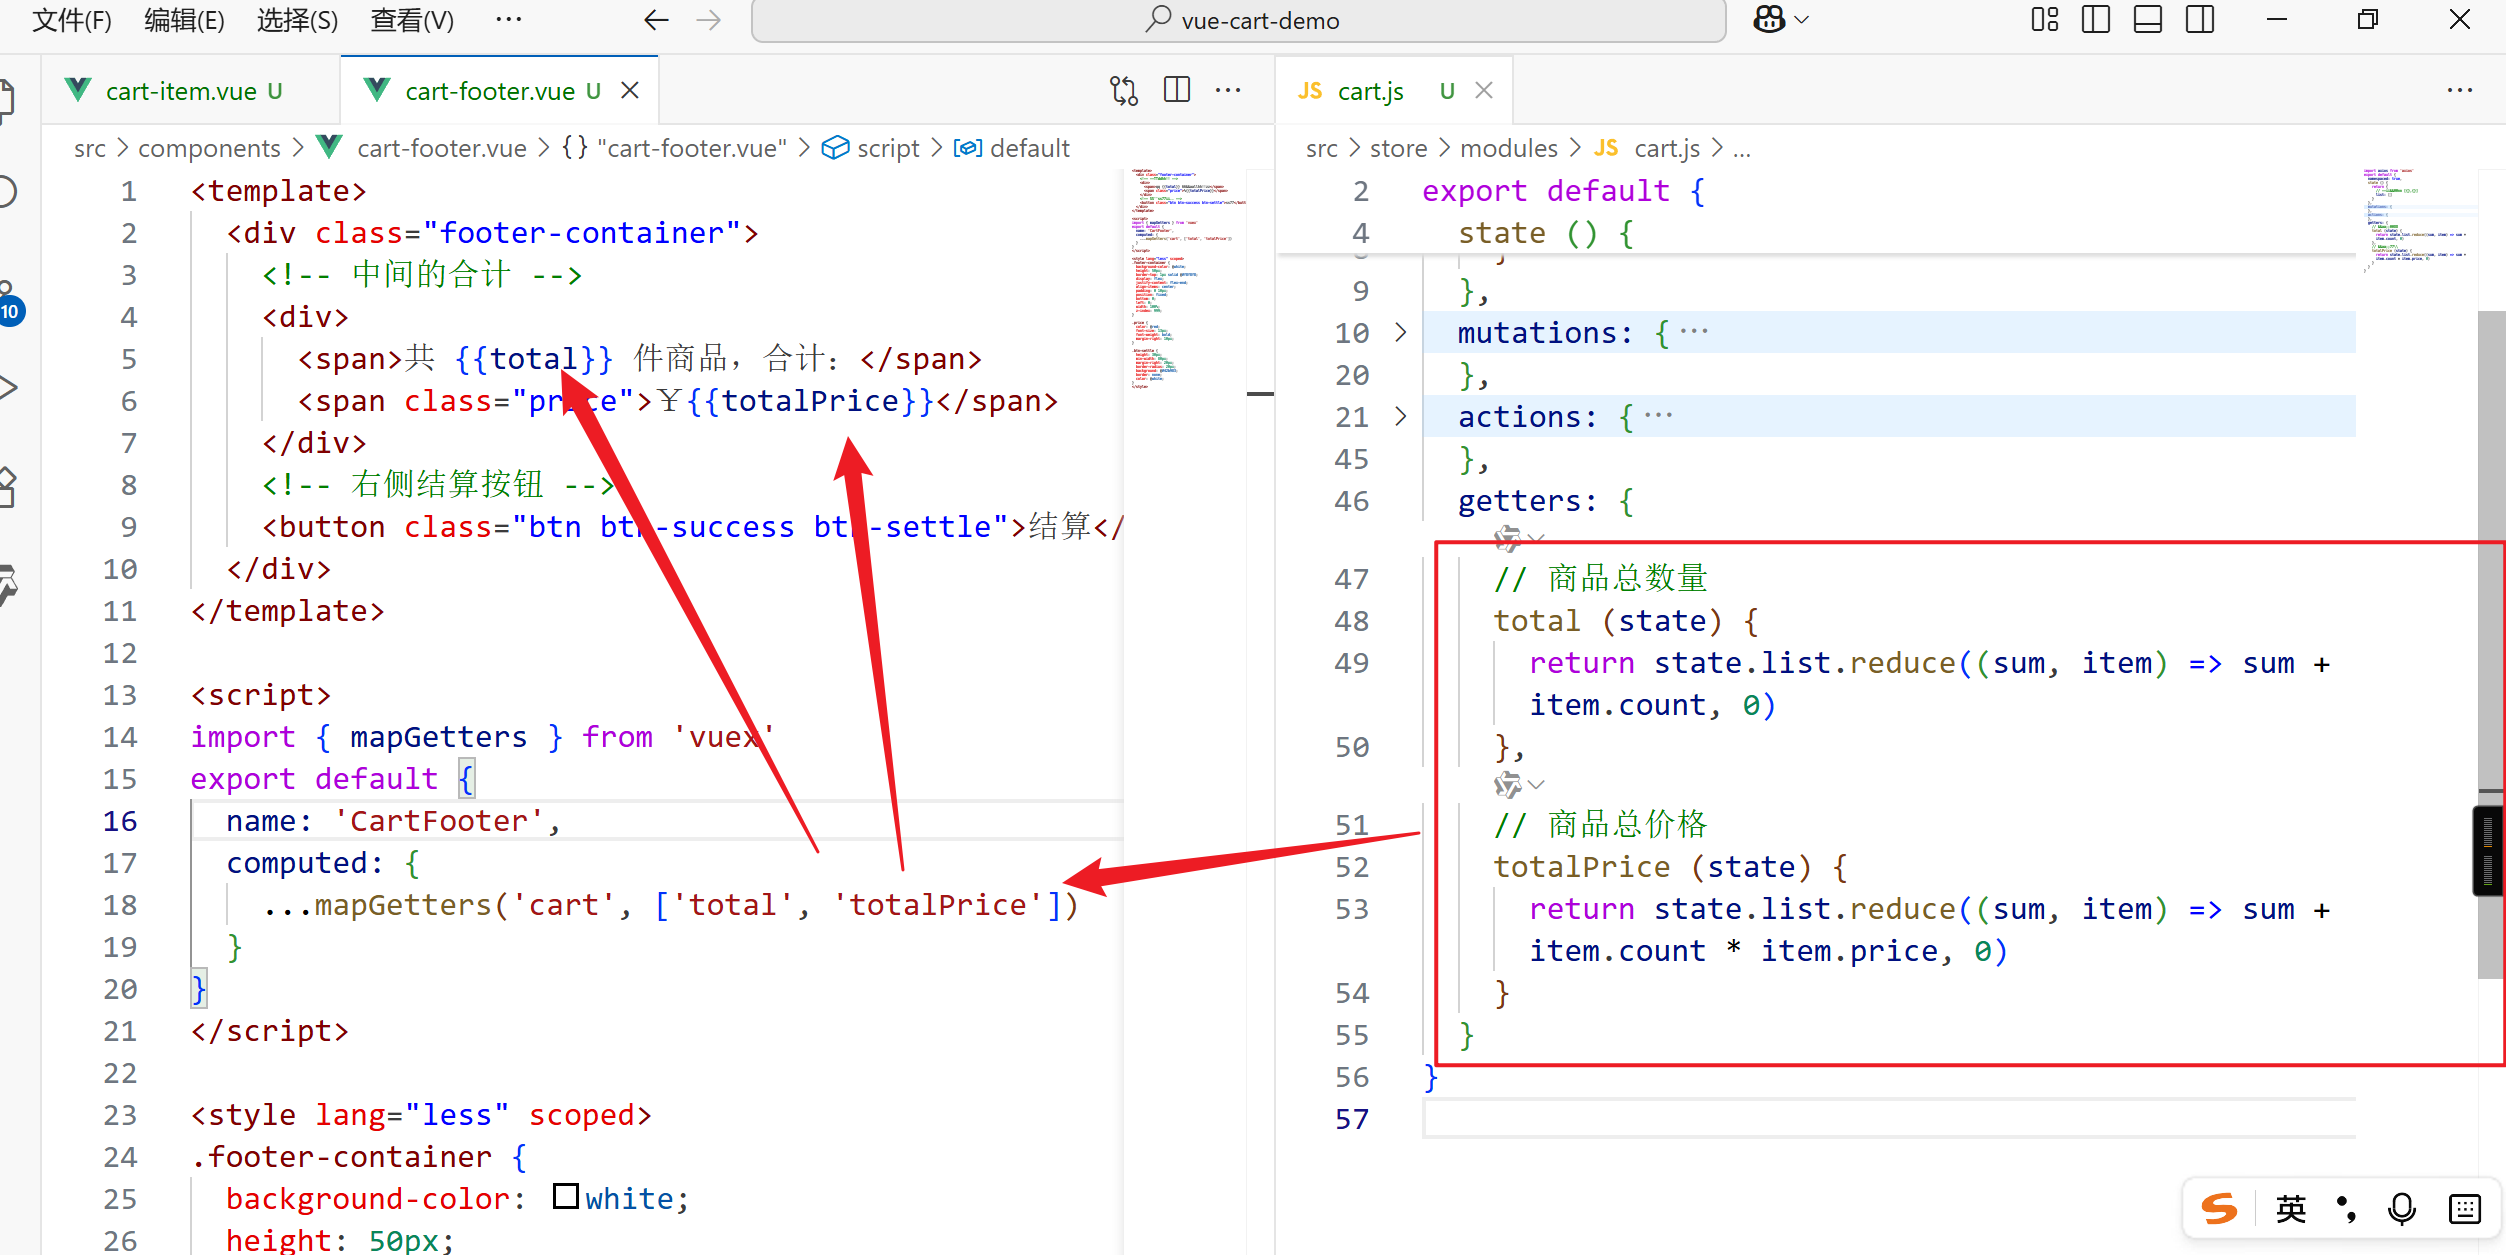Toggle secondary side bar visibility
2506x1255 pixels.
2200,20
